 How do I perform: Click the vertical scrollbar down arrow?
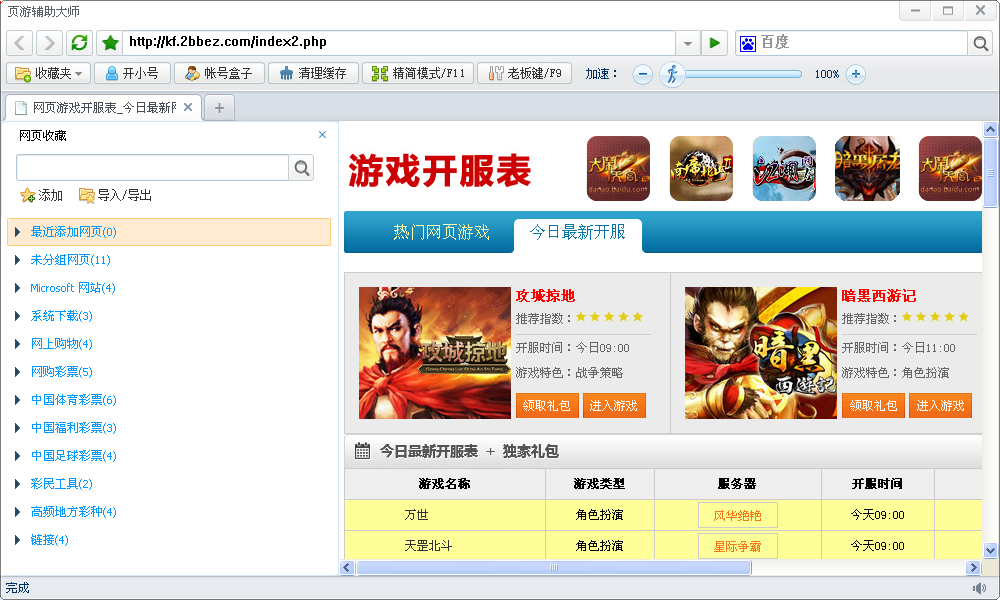point(990,550)
